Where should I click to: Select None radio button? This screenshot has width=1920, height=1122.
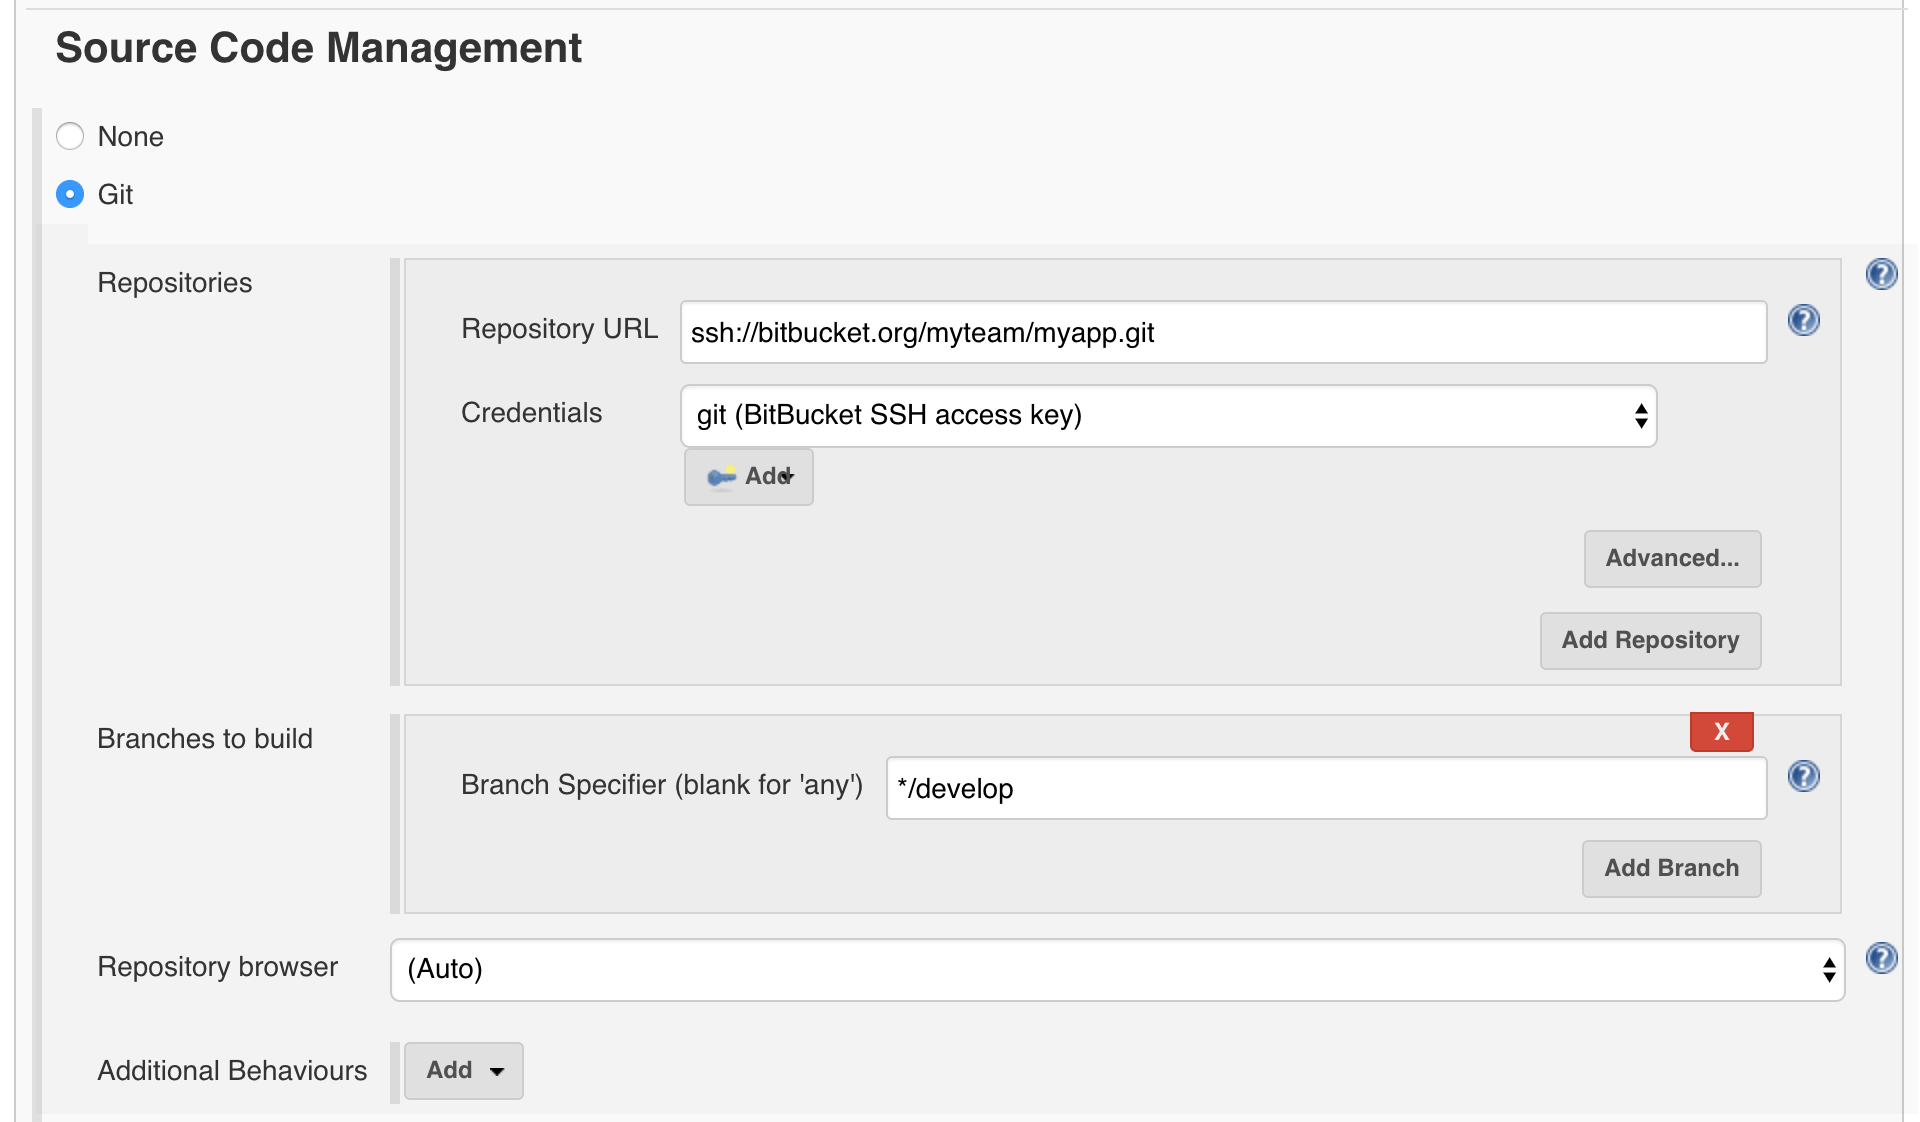click(69, 136)
